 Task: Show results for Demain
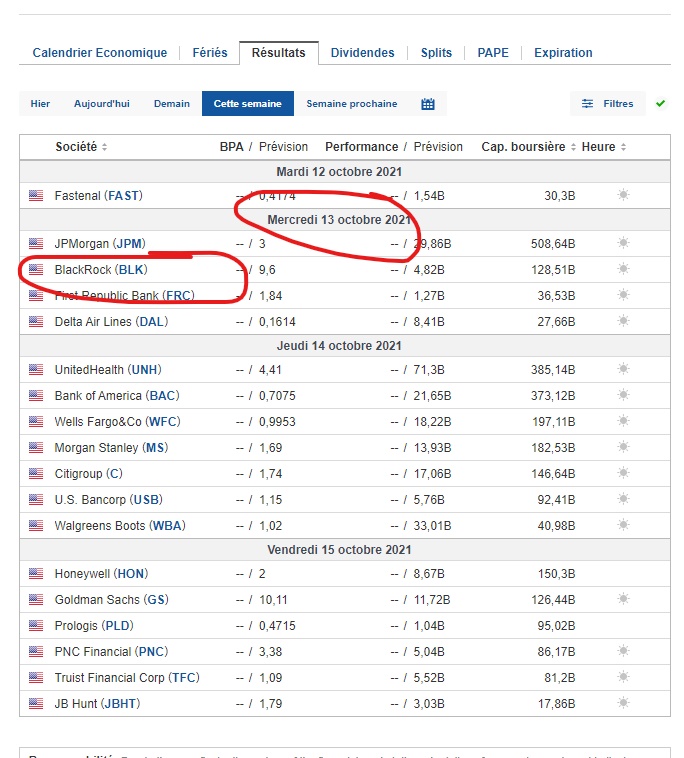pos(172,103)
